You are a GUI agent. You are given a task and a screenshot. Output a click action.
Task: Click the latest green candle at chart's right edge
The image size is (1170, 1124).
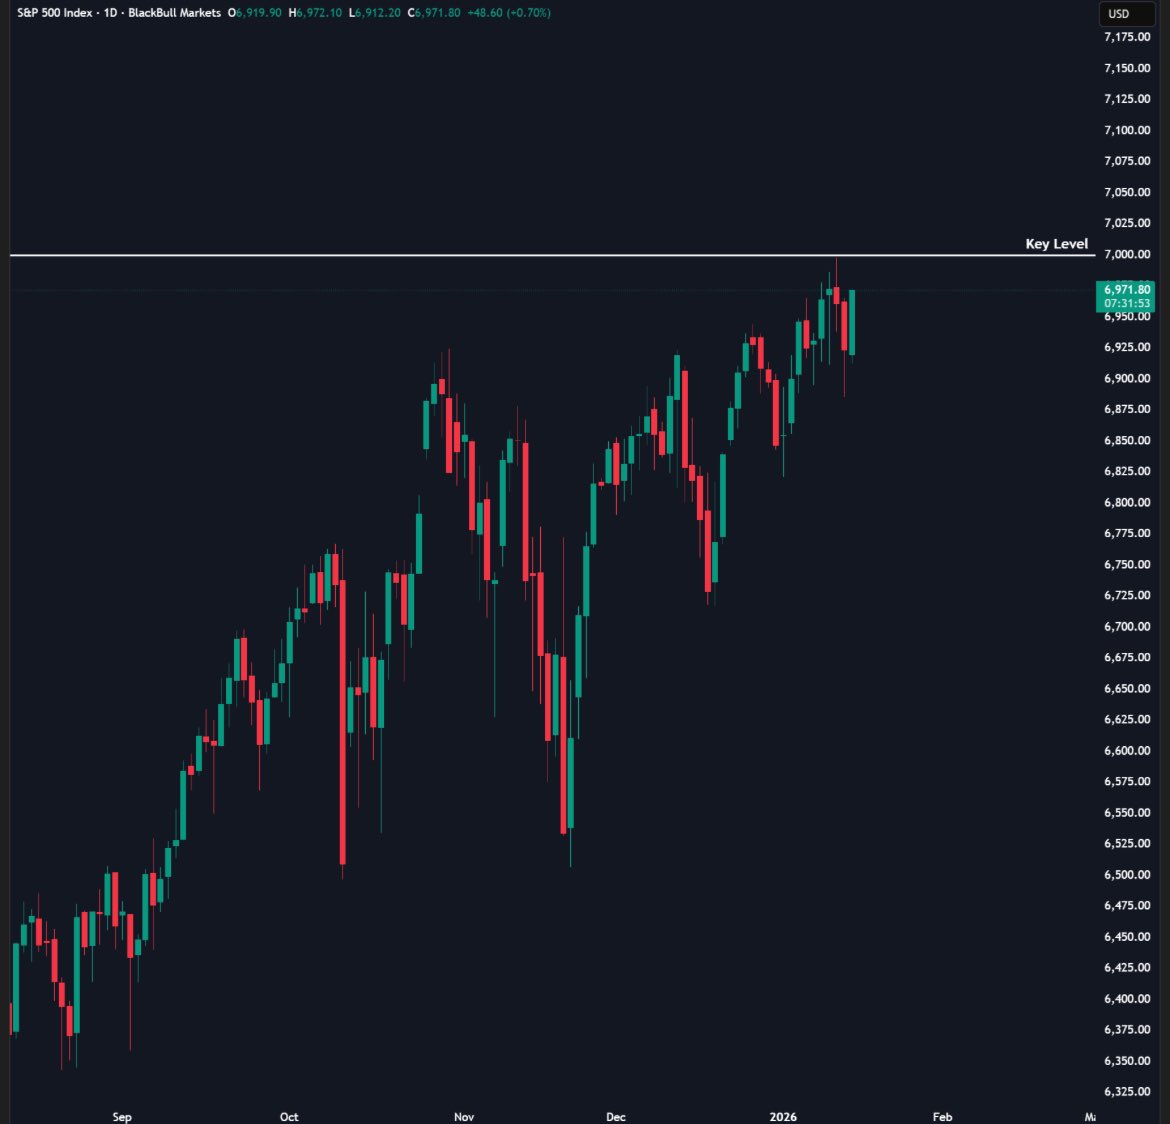point(852,322)
